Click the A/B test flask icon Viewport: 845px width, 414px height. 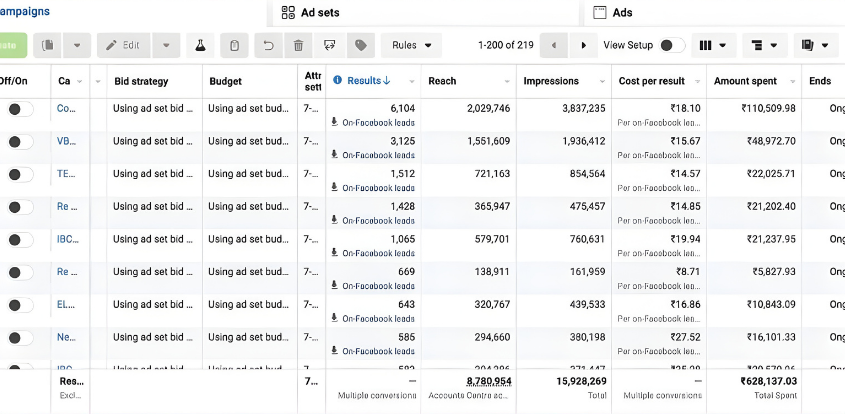[x=200, y=46]
